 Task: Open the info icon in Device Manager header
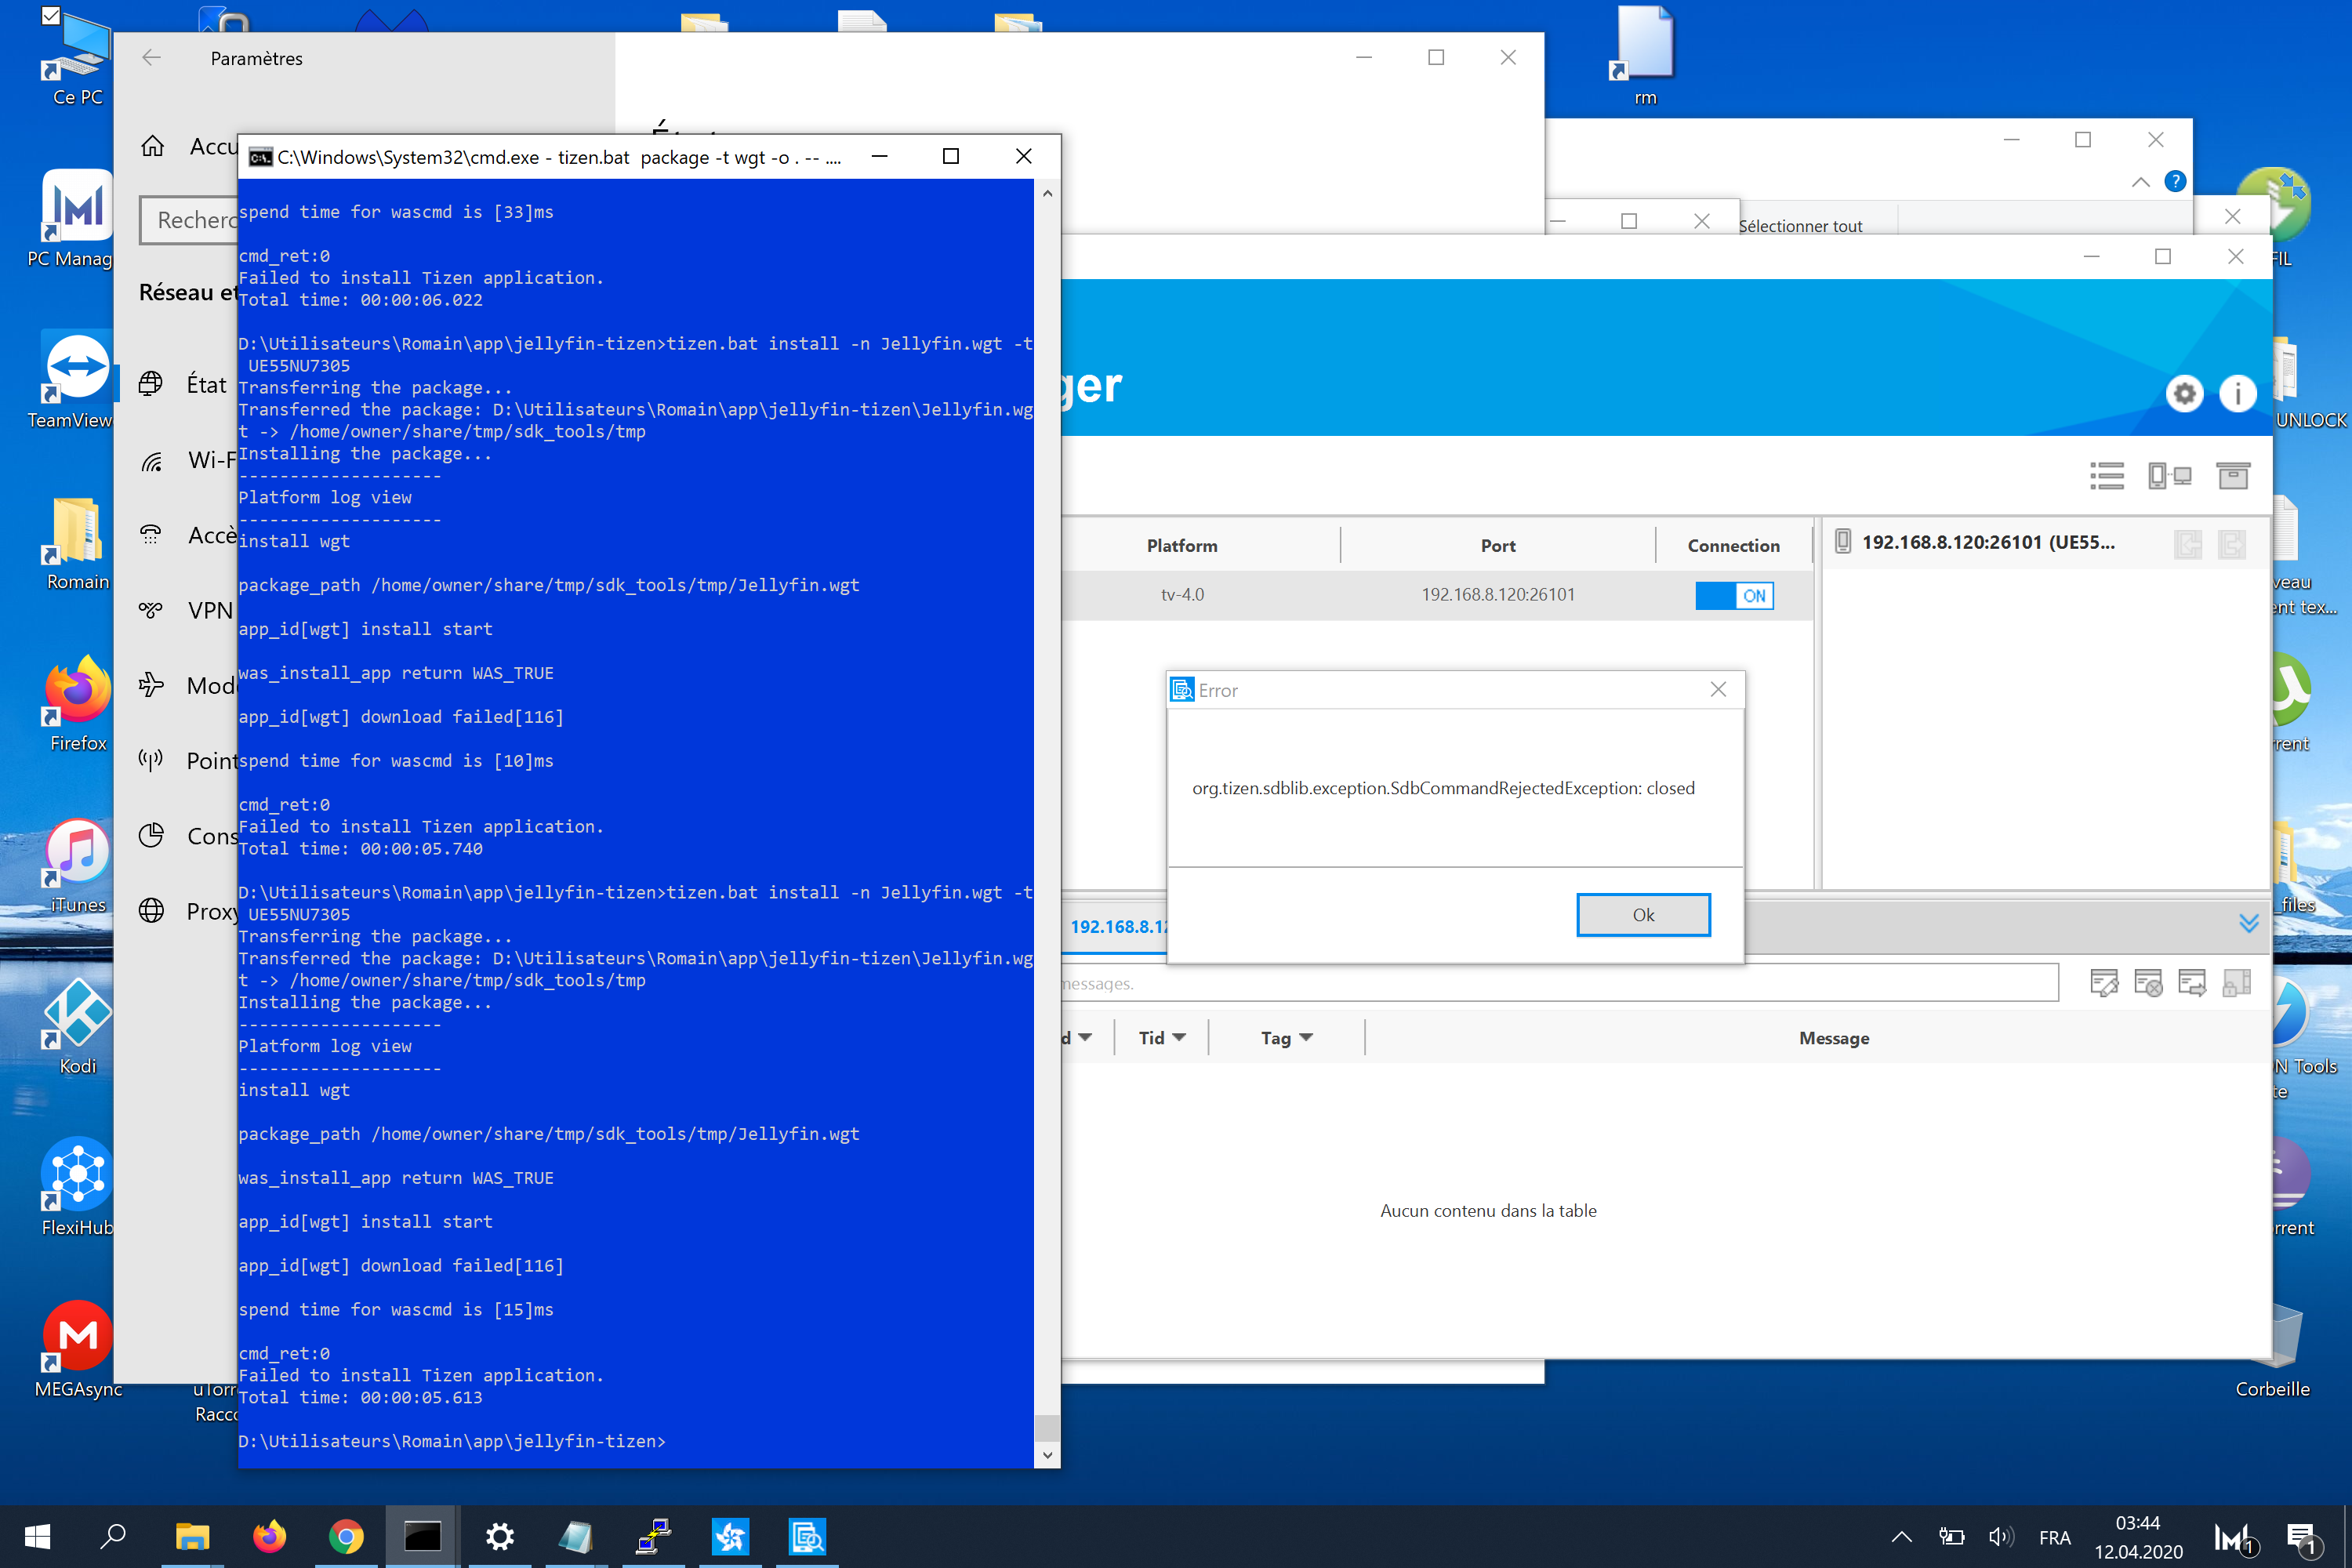click(x=2238, y=393)
